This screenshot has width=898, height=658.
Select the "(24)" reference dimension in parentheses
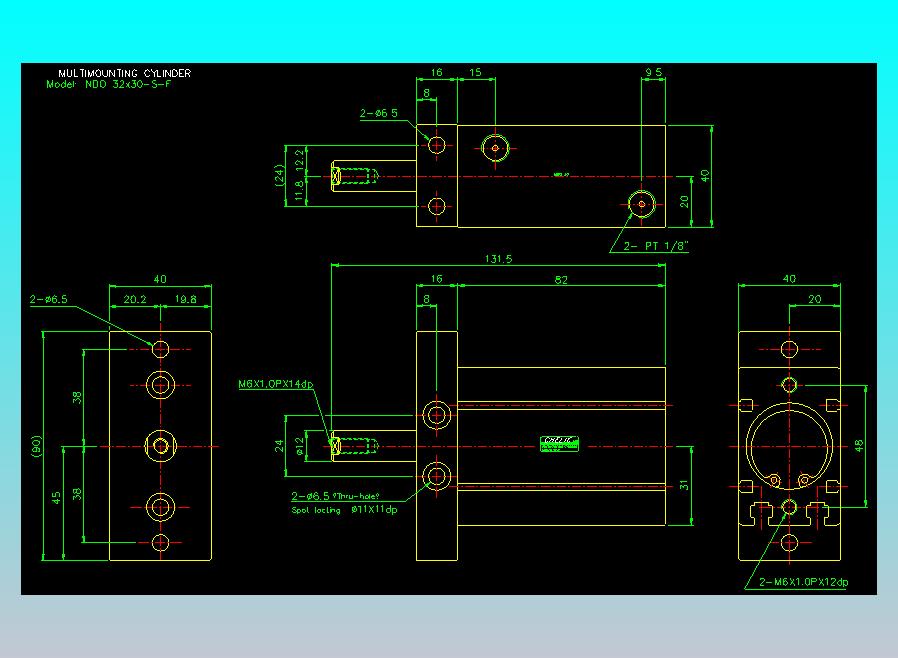(x=279, y=176)
